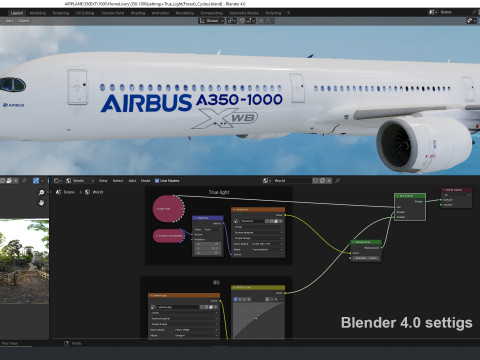Select the collapsed red rounded node

point(169,236)
